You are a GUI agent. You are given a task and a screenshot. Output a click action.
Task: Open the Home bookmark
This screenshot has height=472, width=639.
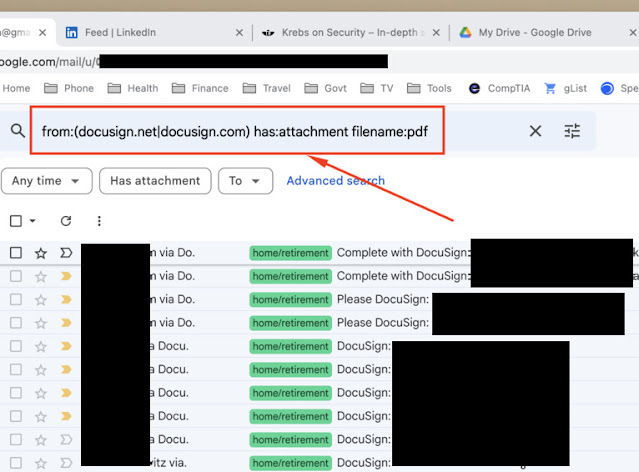16,88
